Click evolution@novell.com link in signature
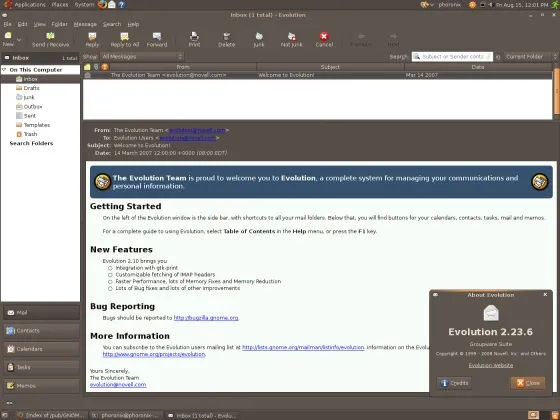560x420 pixels. [118, 385]
